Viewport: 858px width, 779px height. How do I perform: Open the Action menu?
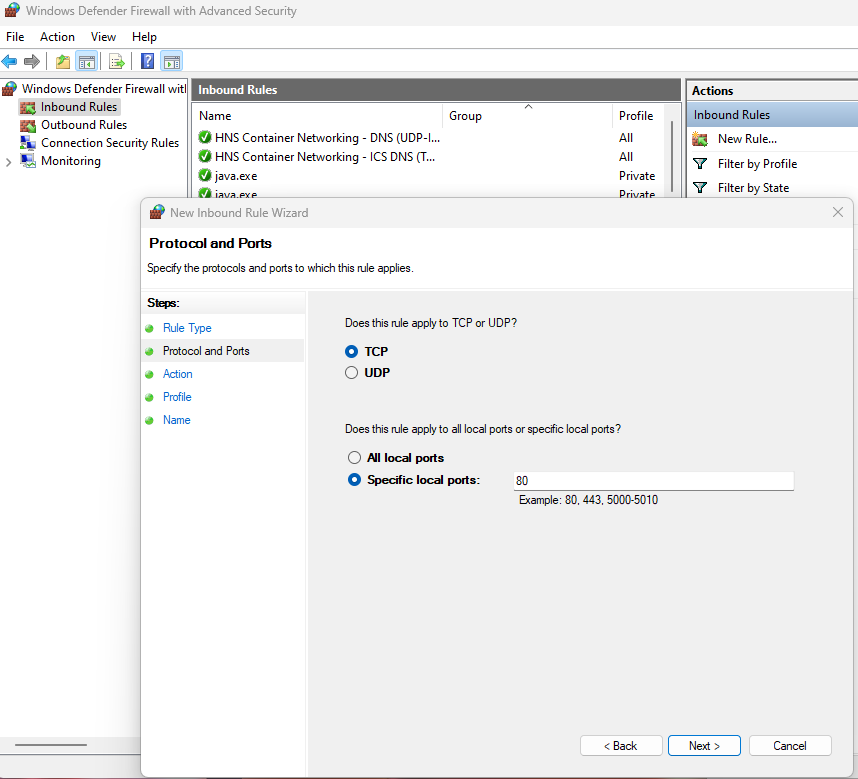(x=57, y=37)
